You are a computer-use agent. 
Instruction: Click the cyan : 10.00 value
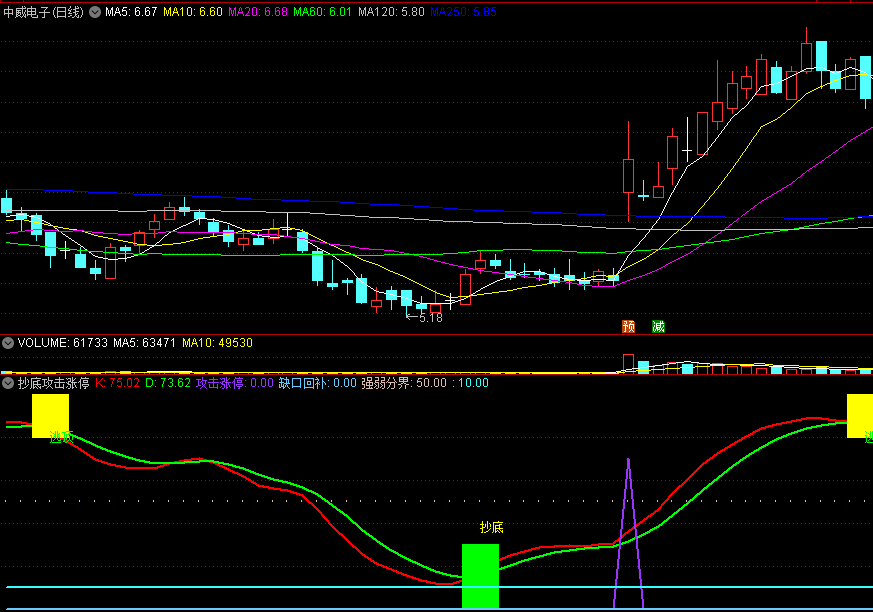click(x=470, y=383)
